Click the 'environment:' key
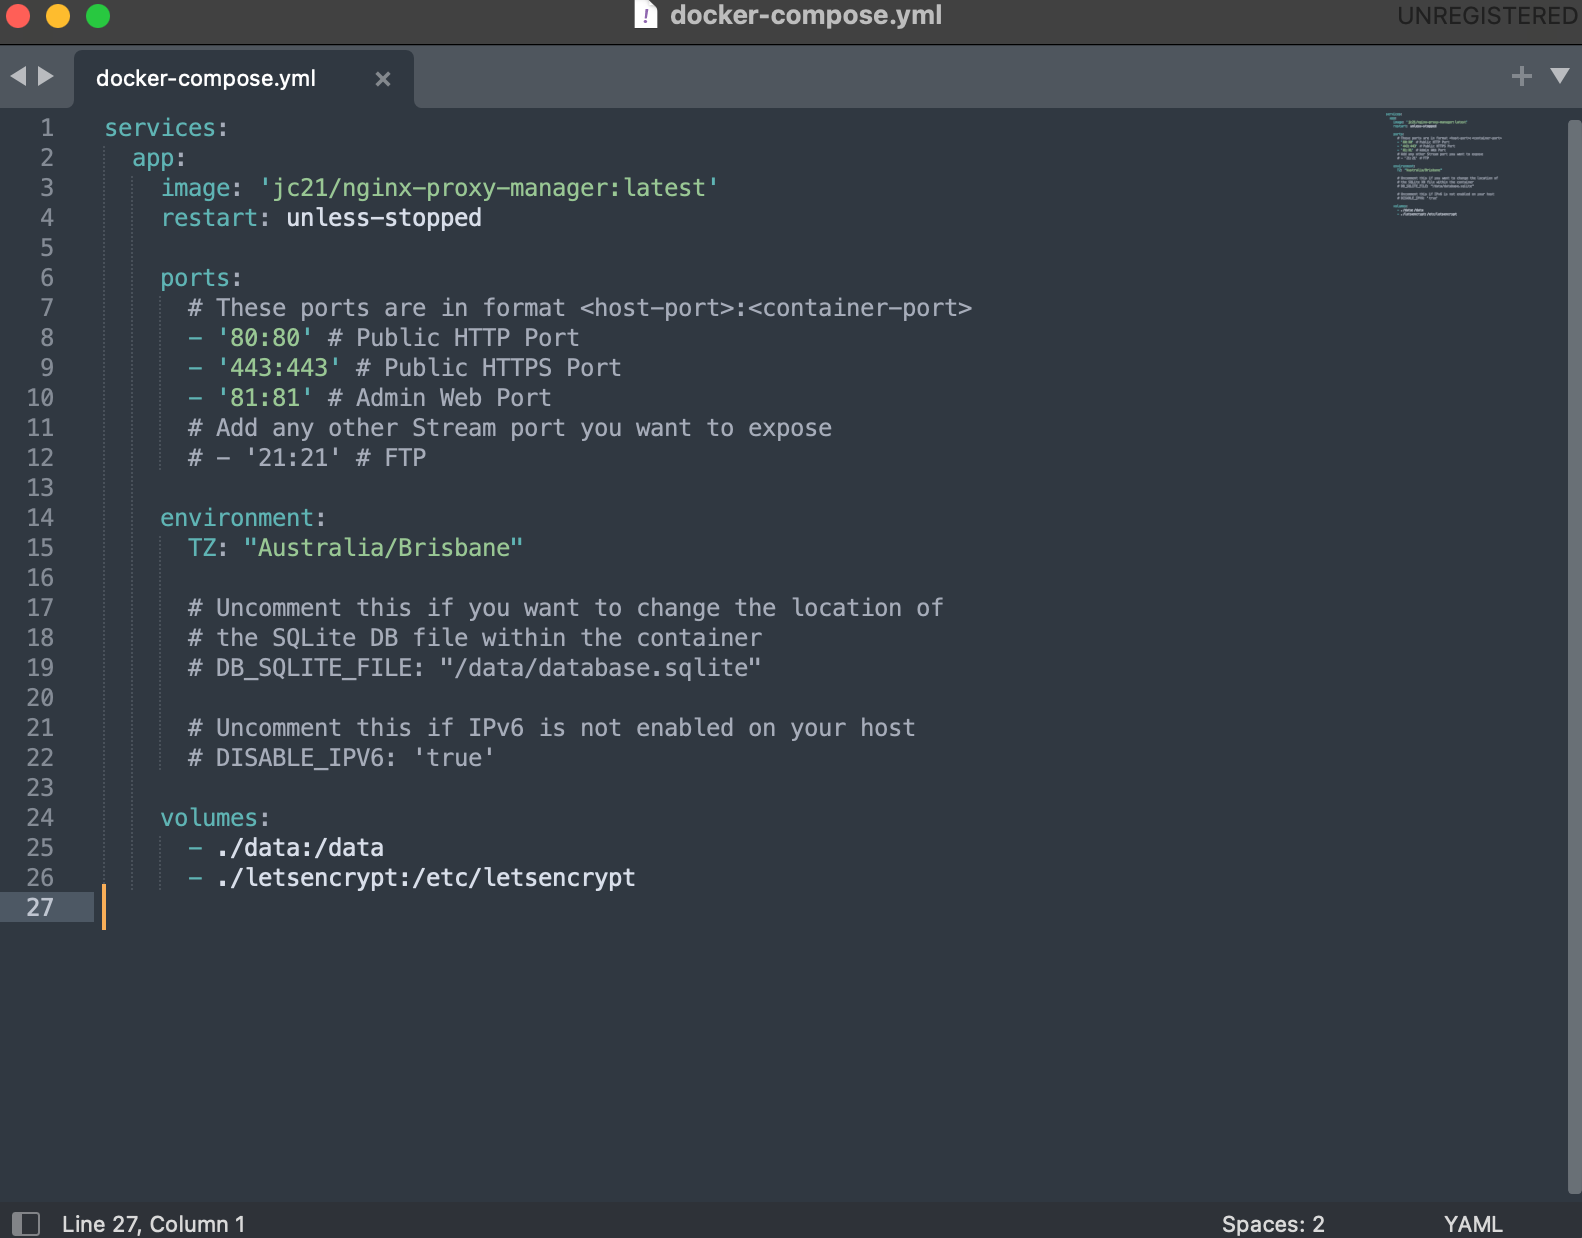Image resolution: width=1582 pixels, height=1238 pixels. point(243,518)
